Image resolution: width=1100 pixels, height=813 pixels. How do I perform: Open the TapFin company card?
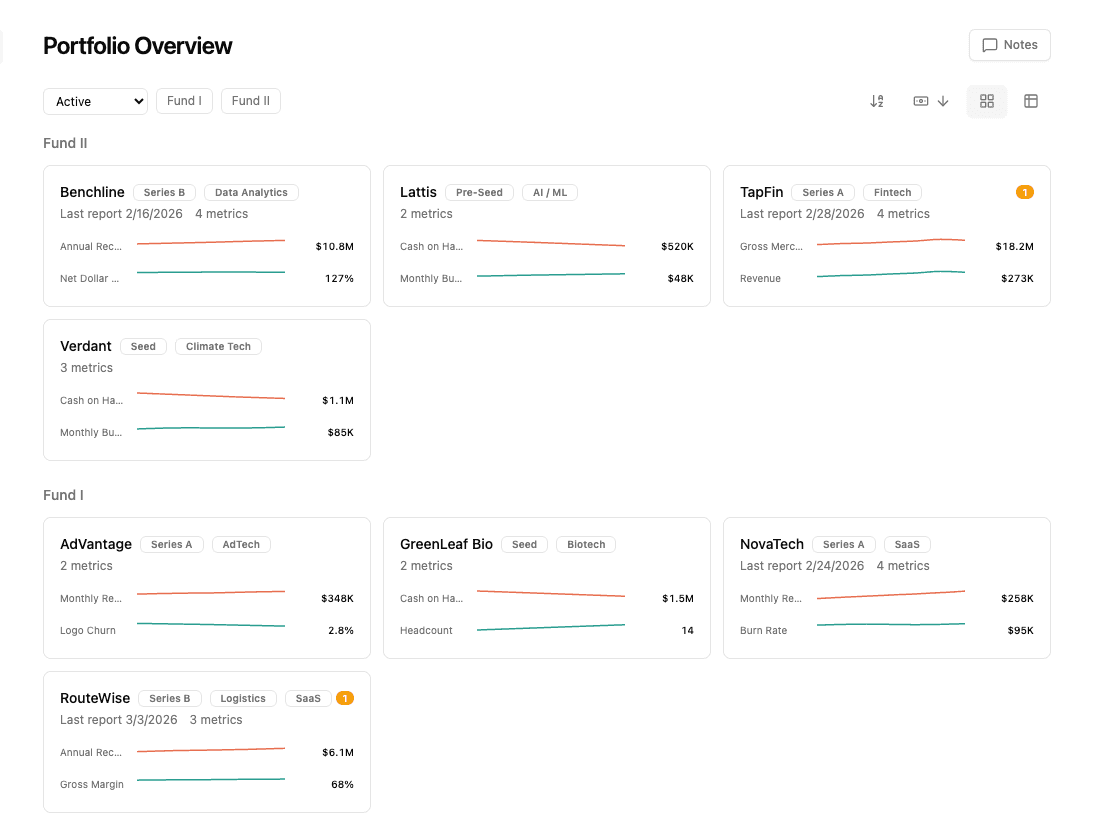pyautogui.click(x=887, y=236)
